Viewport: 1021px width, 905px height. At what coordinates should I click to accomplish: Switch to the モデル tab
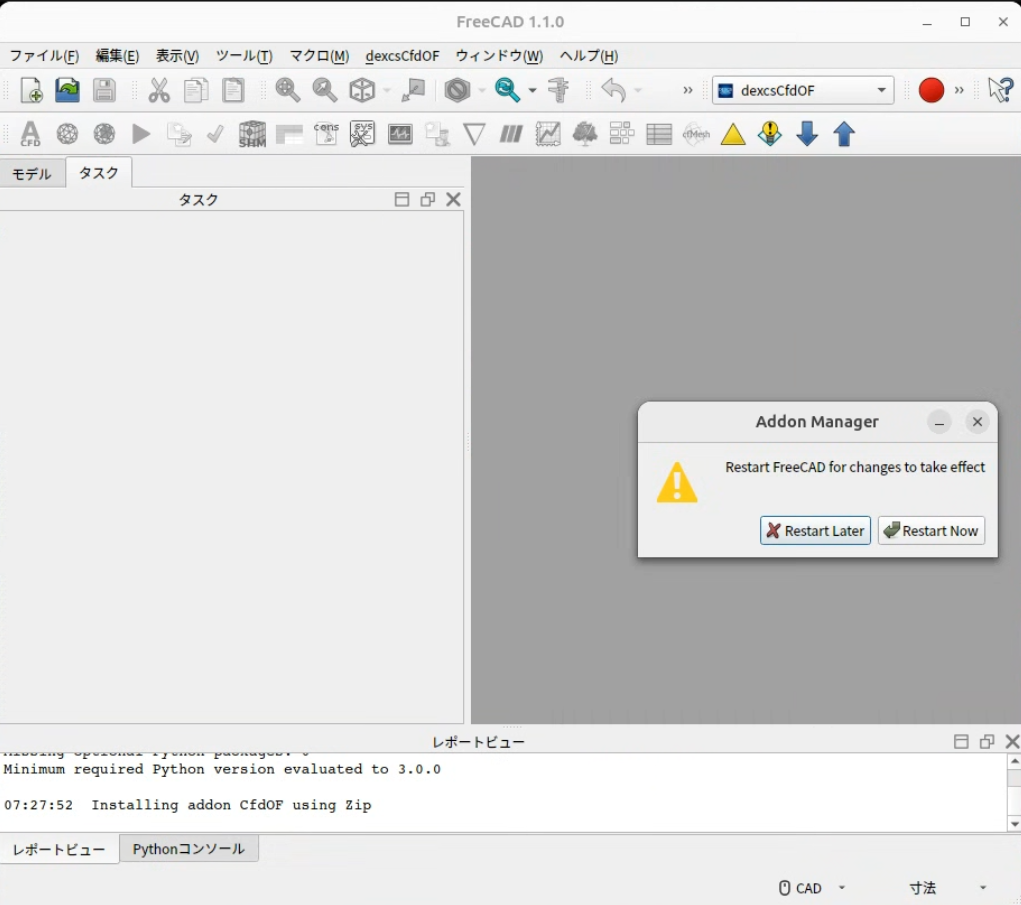click(x=32, y=173)
